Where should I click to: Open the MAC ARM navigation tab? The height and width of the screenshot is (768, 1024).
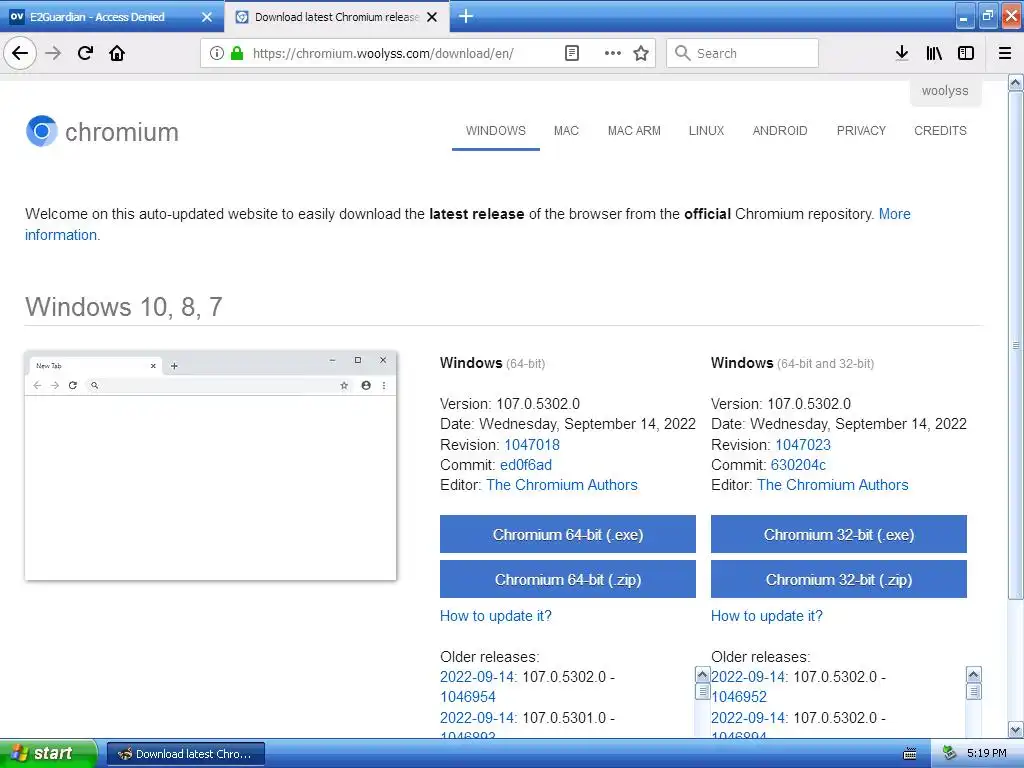tap(634, 131)
